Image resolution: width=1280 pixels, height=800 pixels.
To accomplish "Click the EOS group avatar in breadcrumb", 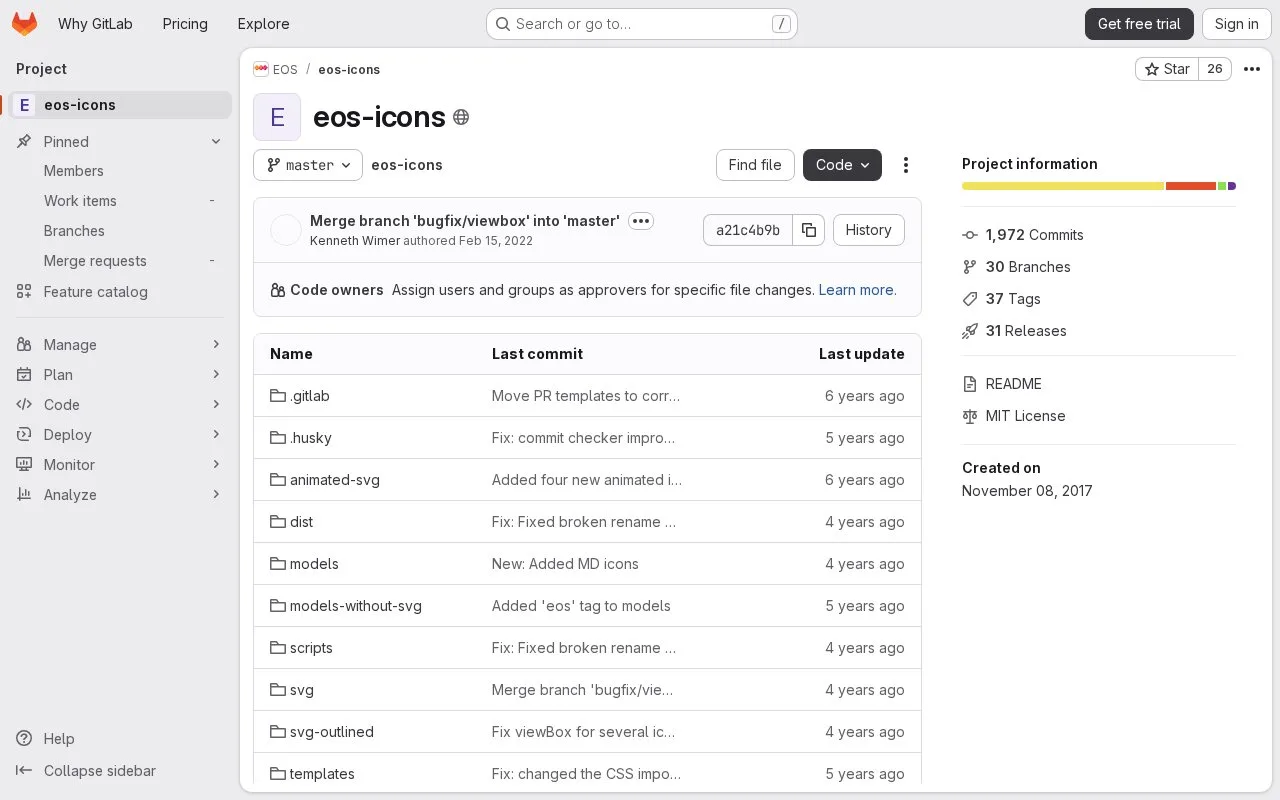I will coord(261,69).
